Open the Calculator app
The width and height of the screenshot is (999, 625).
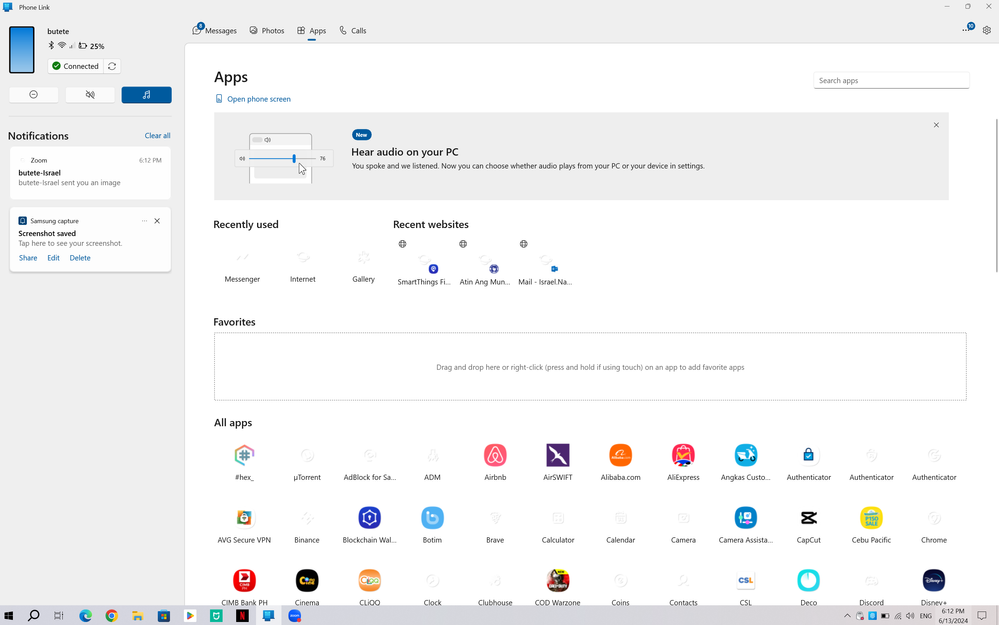point(557,525)
